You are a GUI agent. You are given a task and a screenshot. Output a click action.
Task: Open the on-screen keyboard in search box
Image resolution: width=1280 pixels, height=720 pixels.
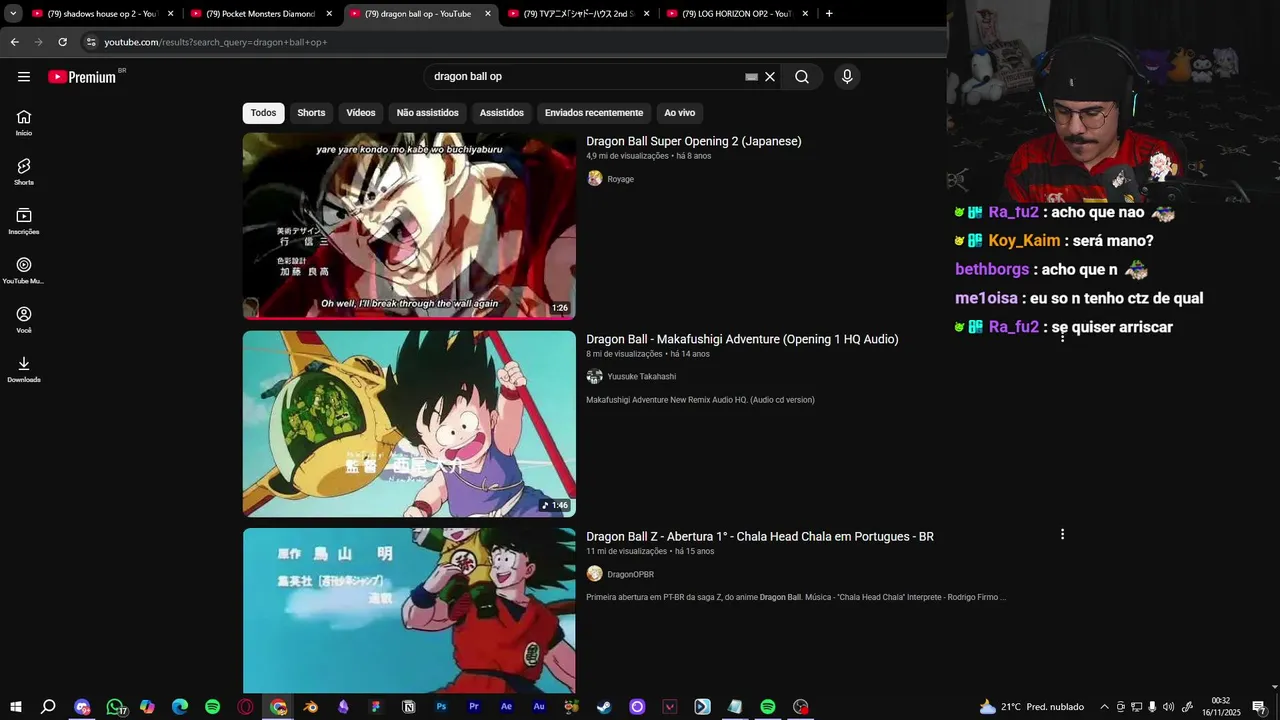pos(751,77)
